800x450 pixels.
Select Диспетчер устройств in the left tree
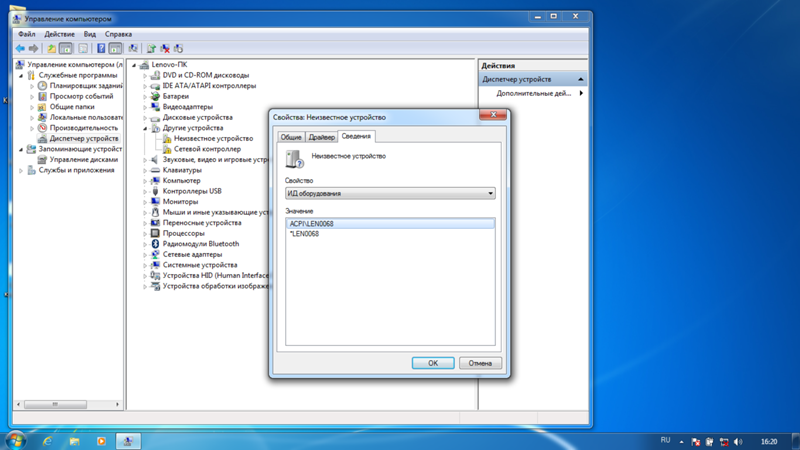pos(84,138)
